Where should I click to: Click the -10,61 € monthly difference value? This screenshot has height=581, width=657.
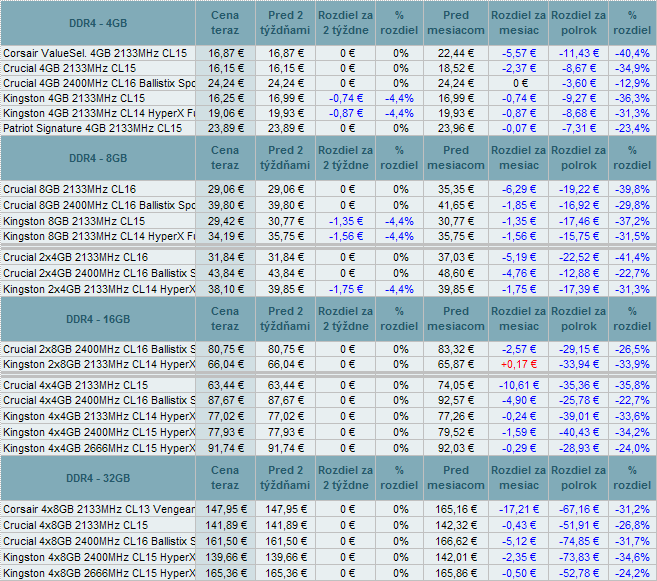(x=519, y=385)
